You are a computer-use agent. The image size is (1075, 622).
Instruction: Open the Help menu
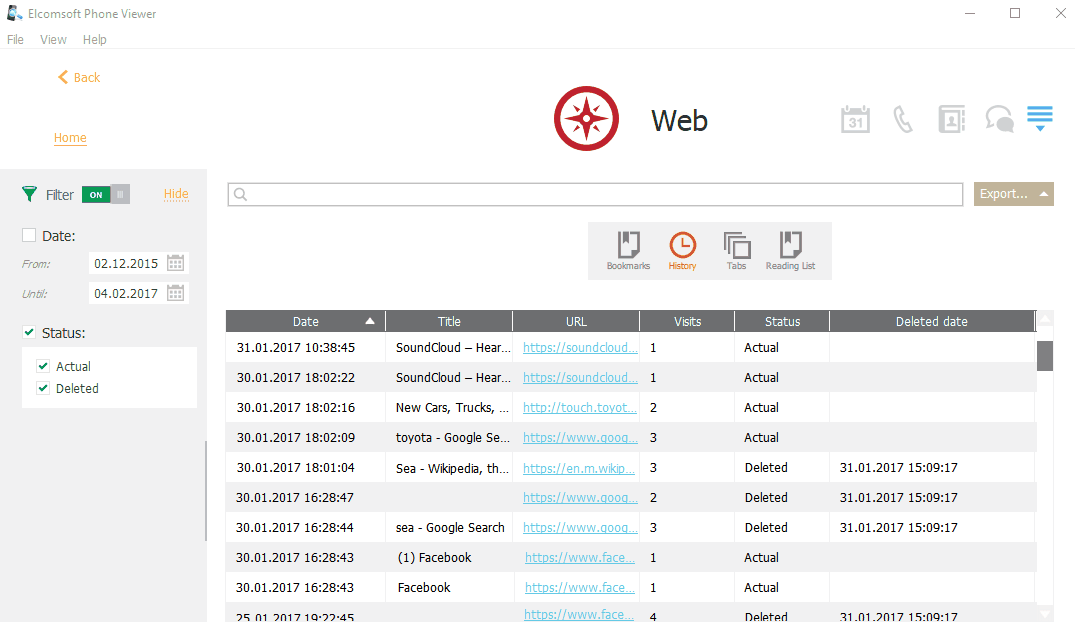[95, 40]
